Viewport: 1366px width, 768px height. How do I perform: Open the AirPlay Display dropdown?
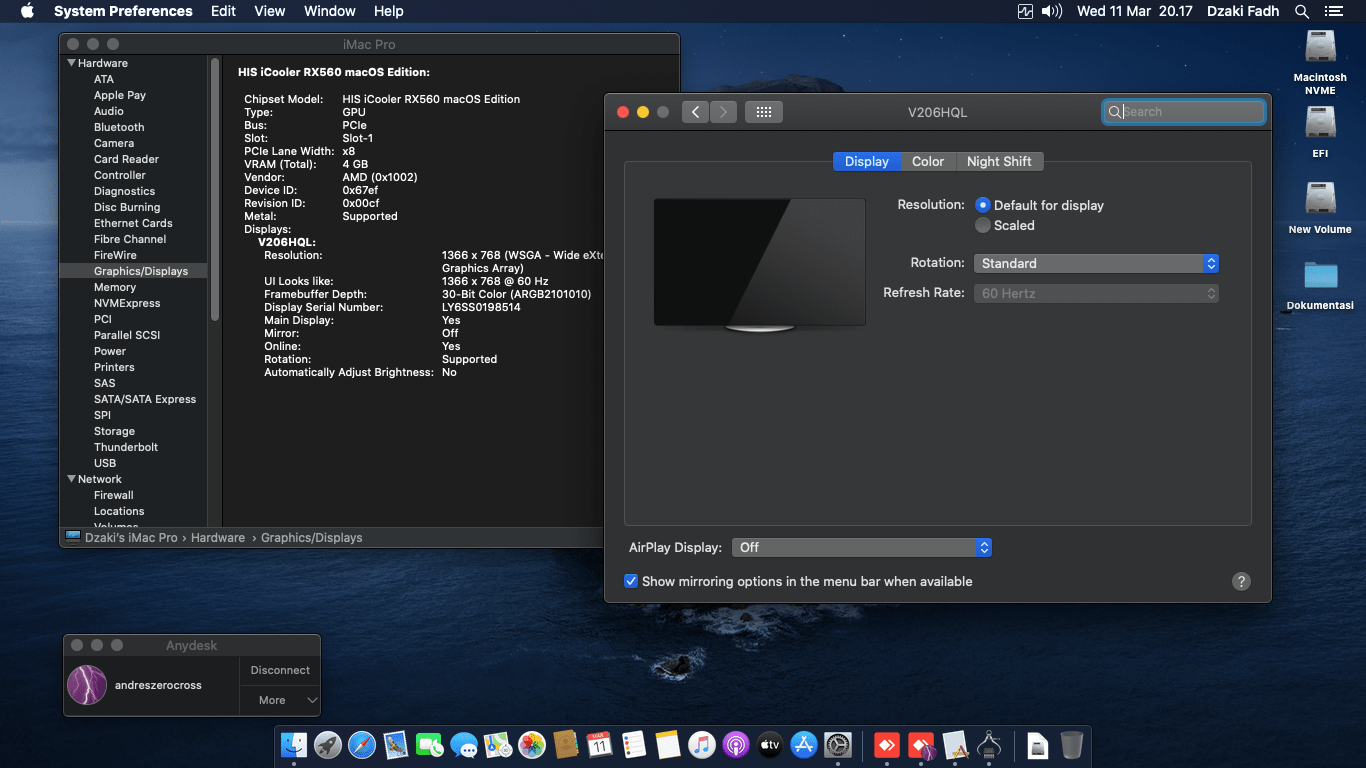tap(862, 547)
